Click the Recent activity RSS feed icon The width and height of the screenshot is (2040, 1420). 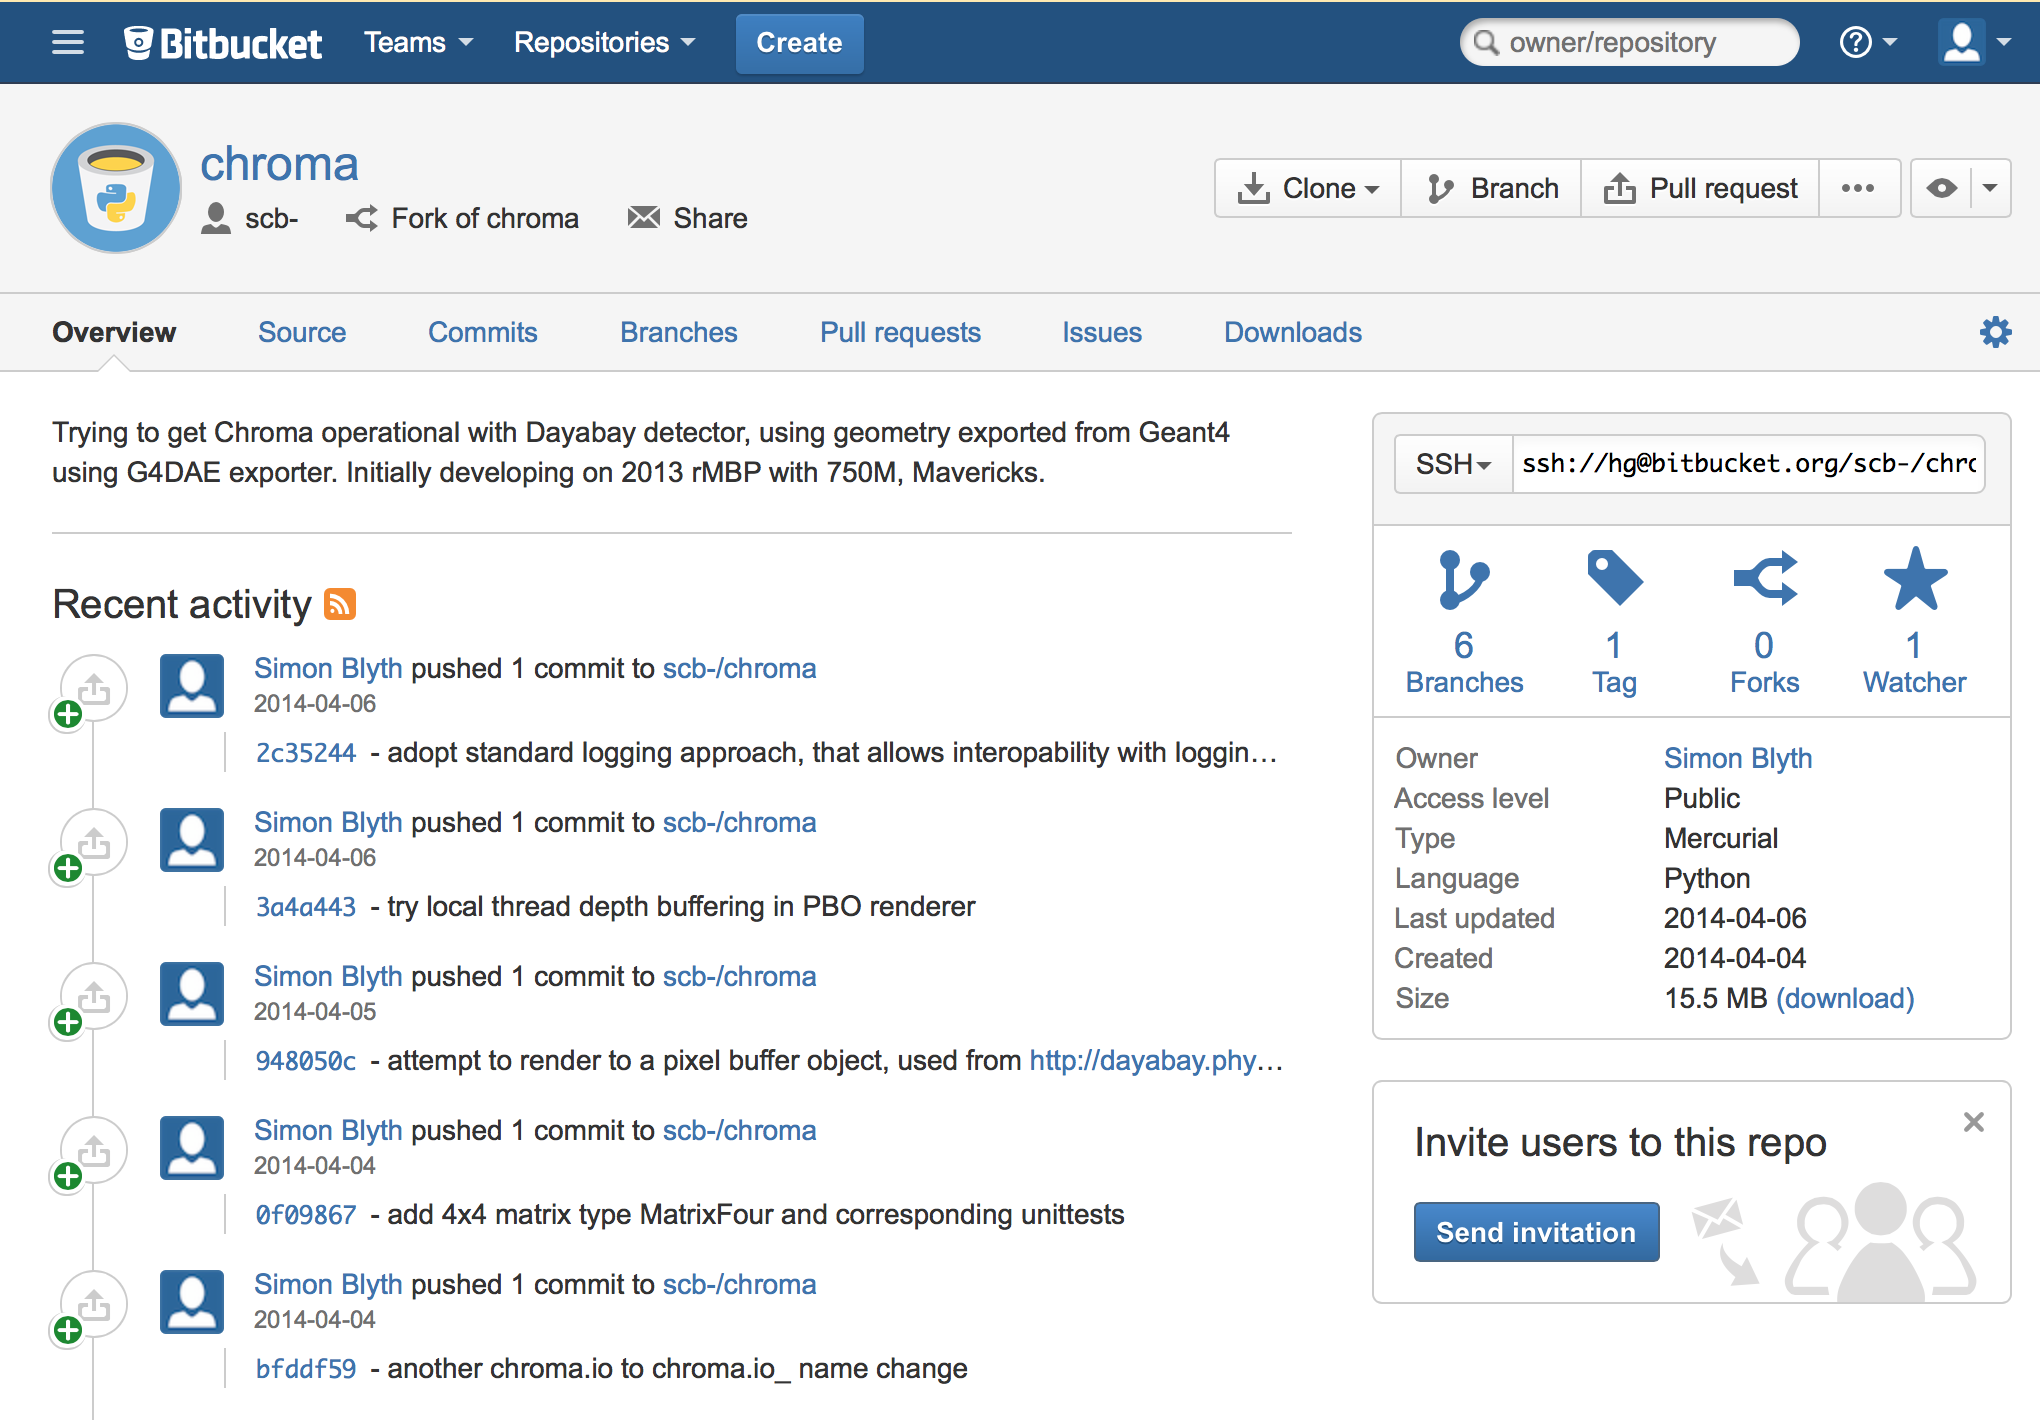(x=340, y=604)
